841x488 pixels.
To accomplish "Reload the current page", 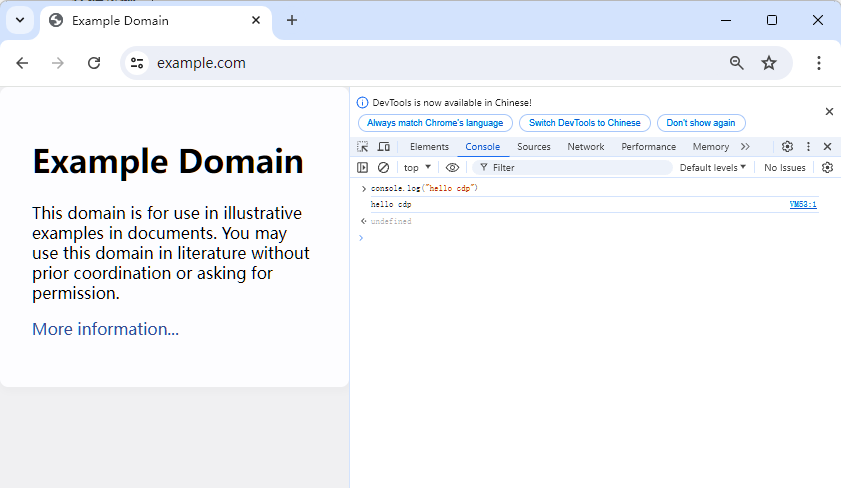I will tap(94, 63).
